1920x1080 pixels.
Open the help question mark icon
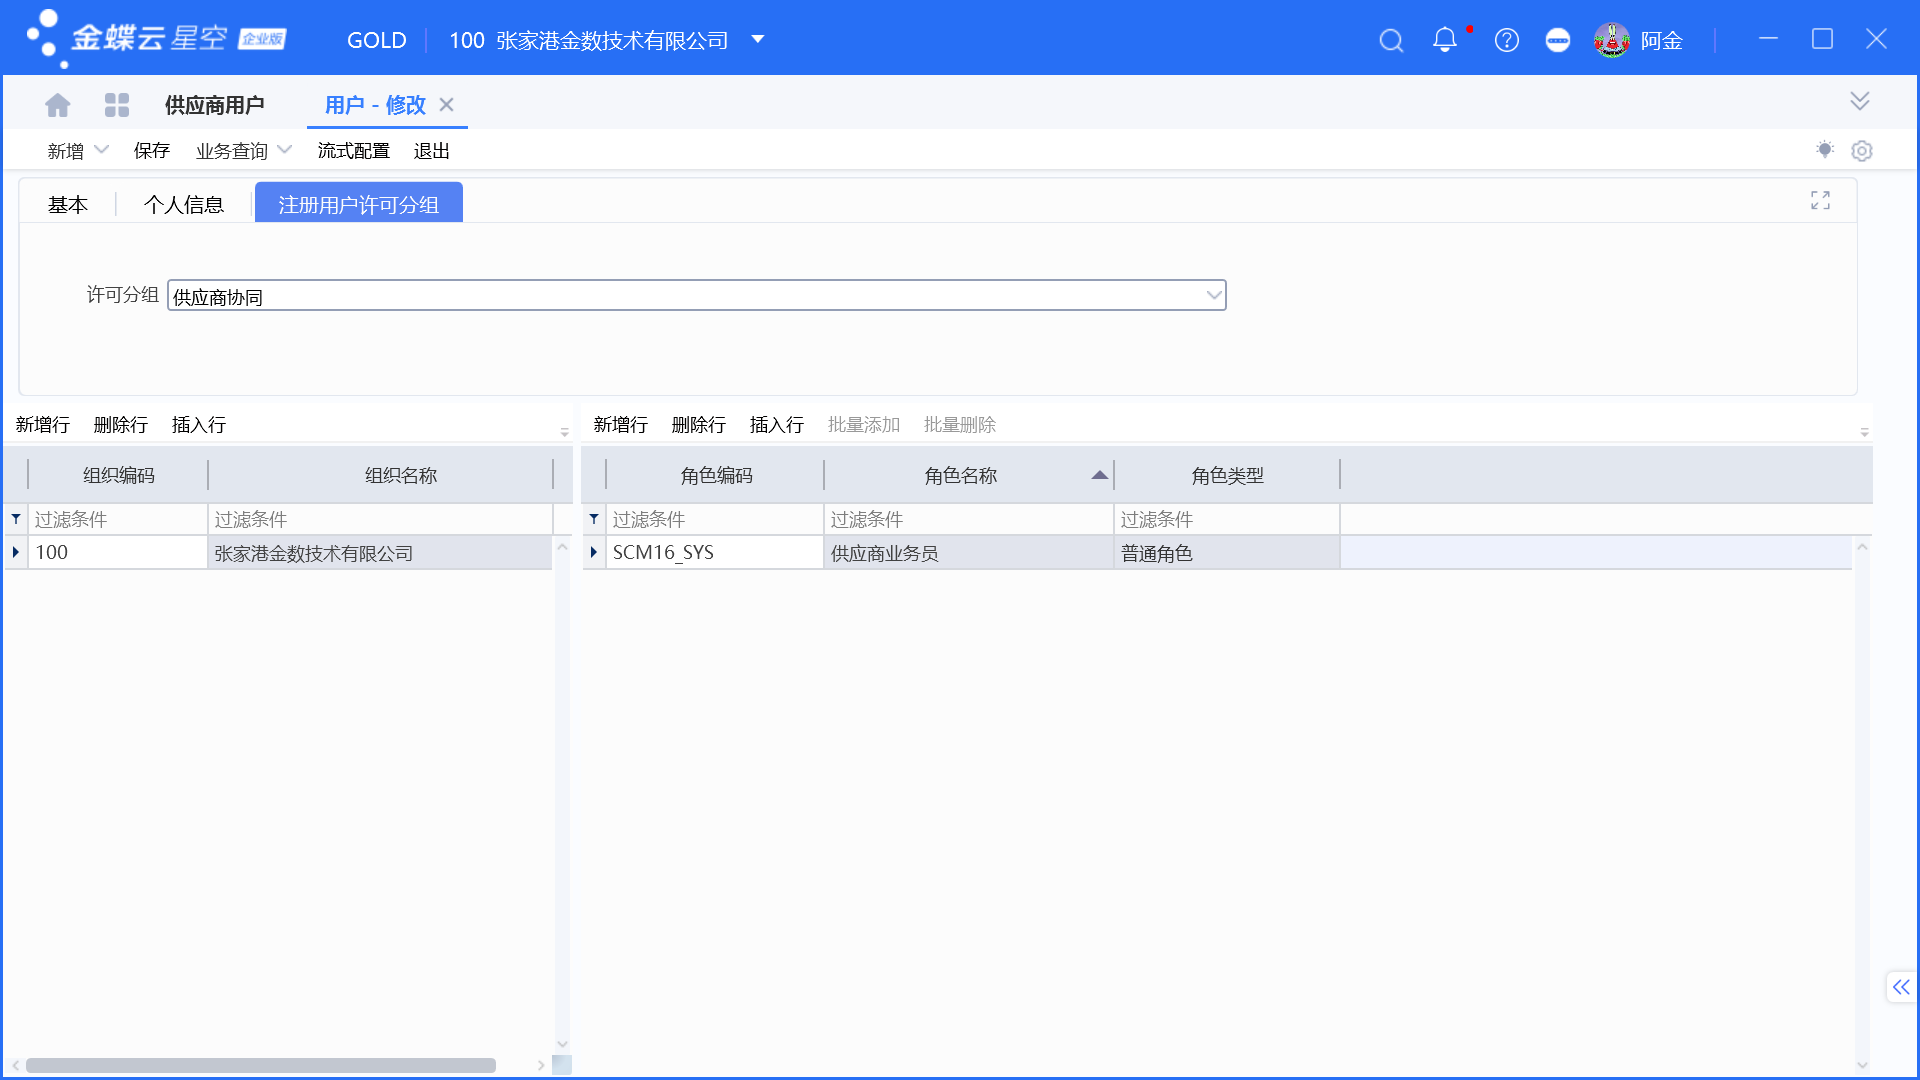(1507, 40)
